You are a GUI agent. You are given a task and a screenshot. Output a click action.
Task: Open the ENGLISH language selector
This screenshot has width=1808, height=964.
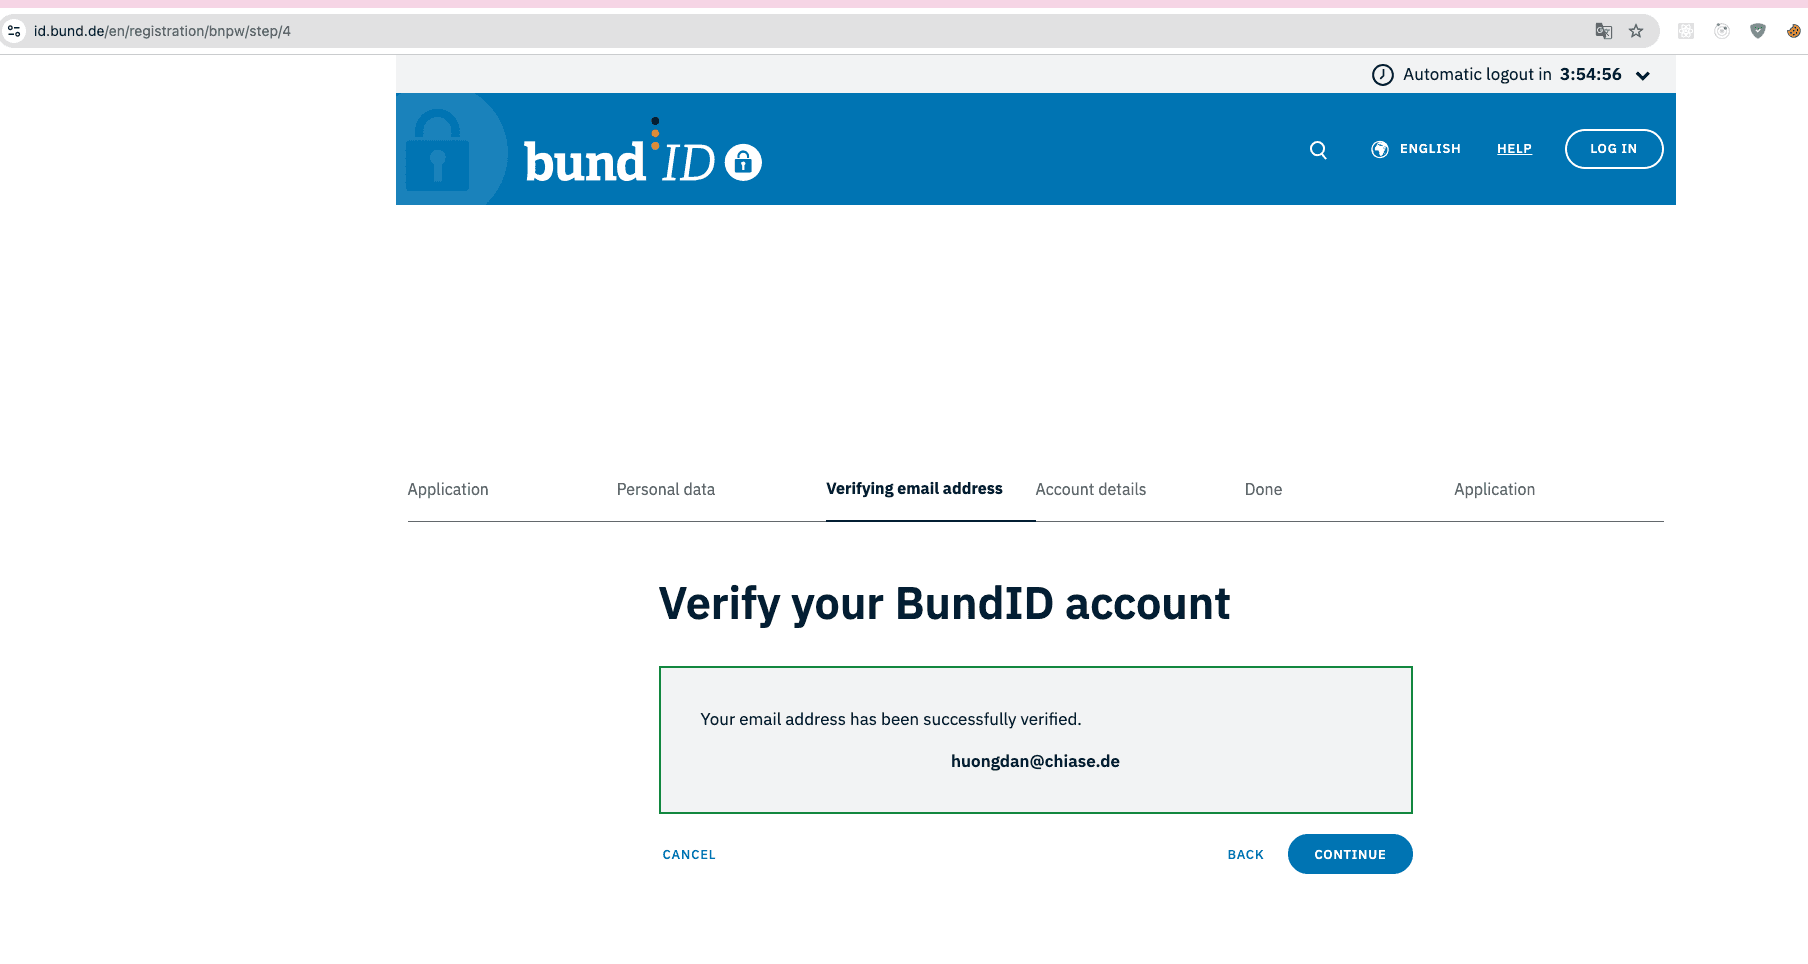click(1429, 149)
